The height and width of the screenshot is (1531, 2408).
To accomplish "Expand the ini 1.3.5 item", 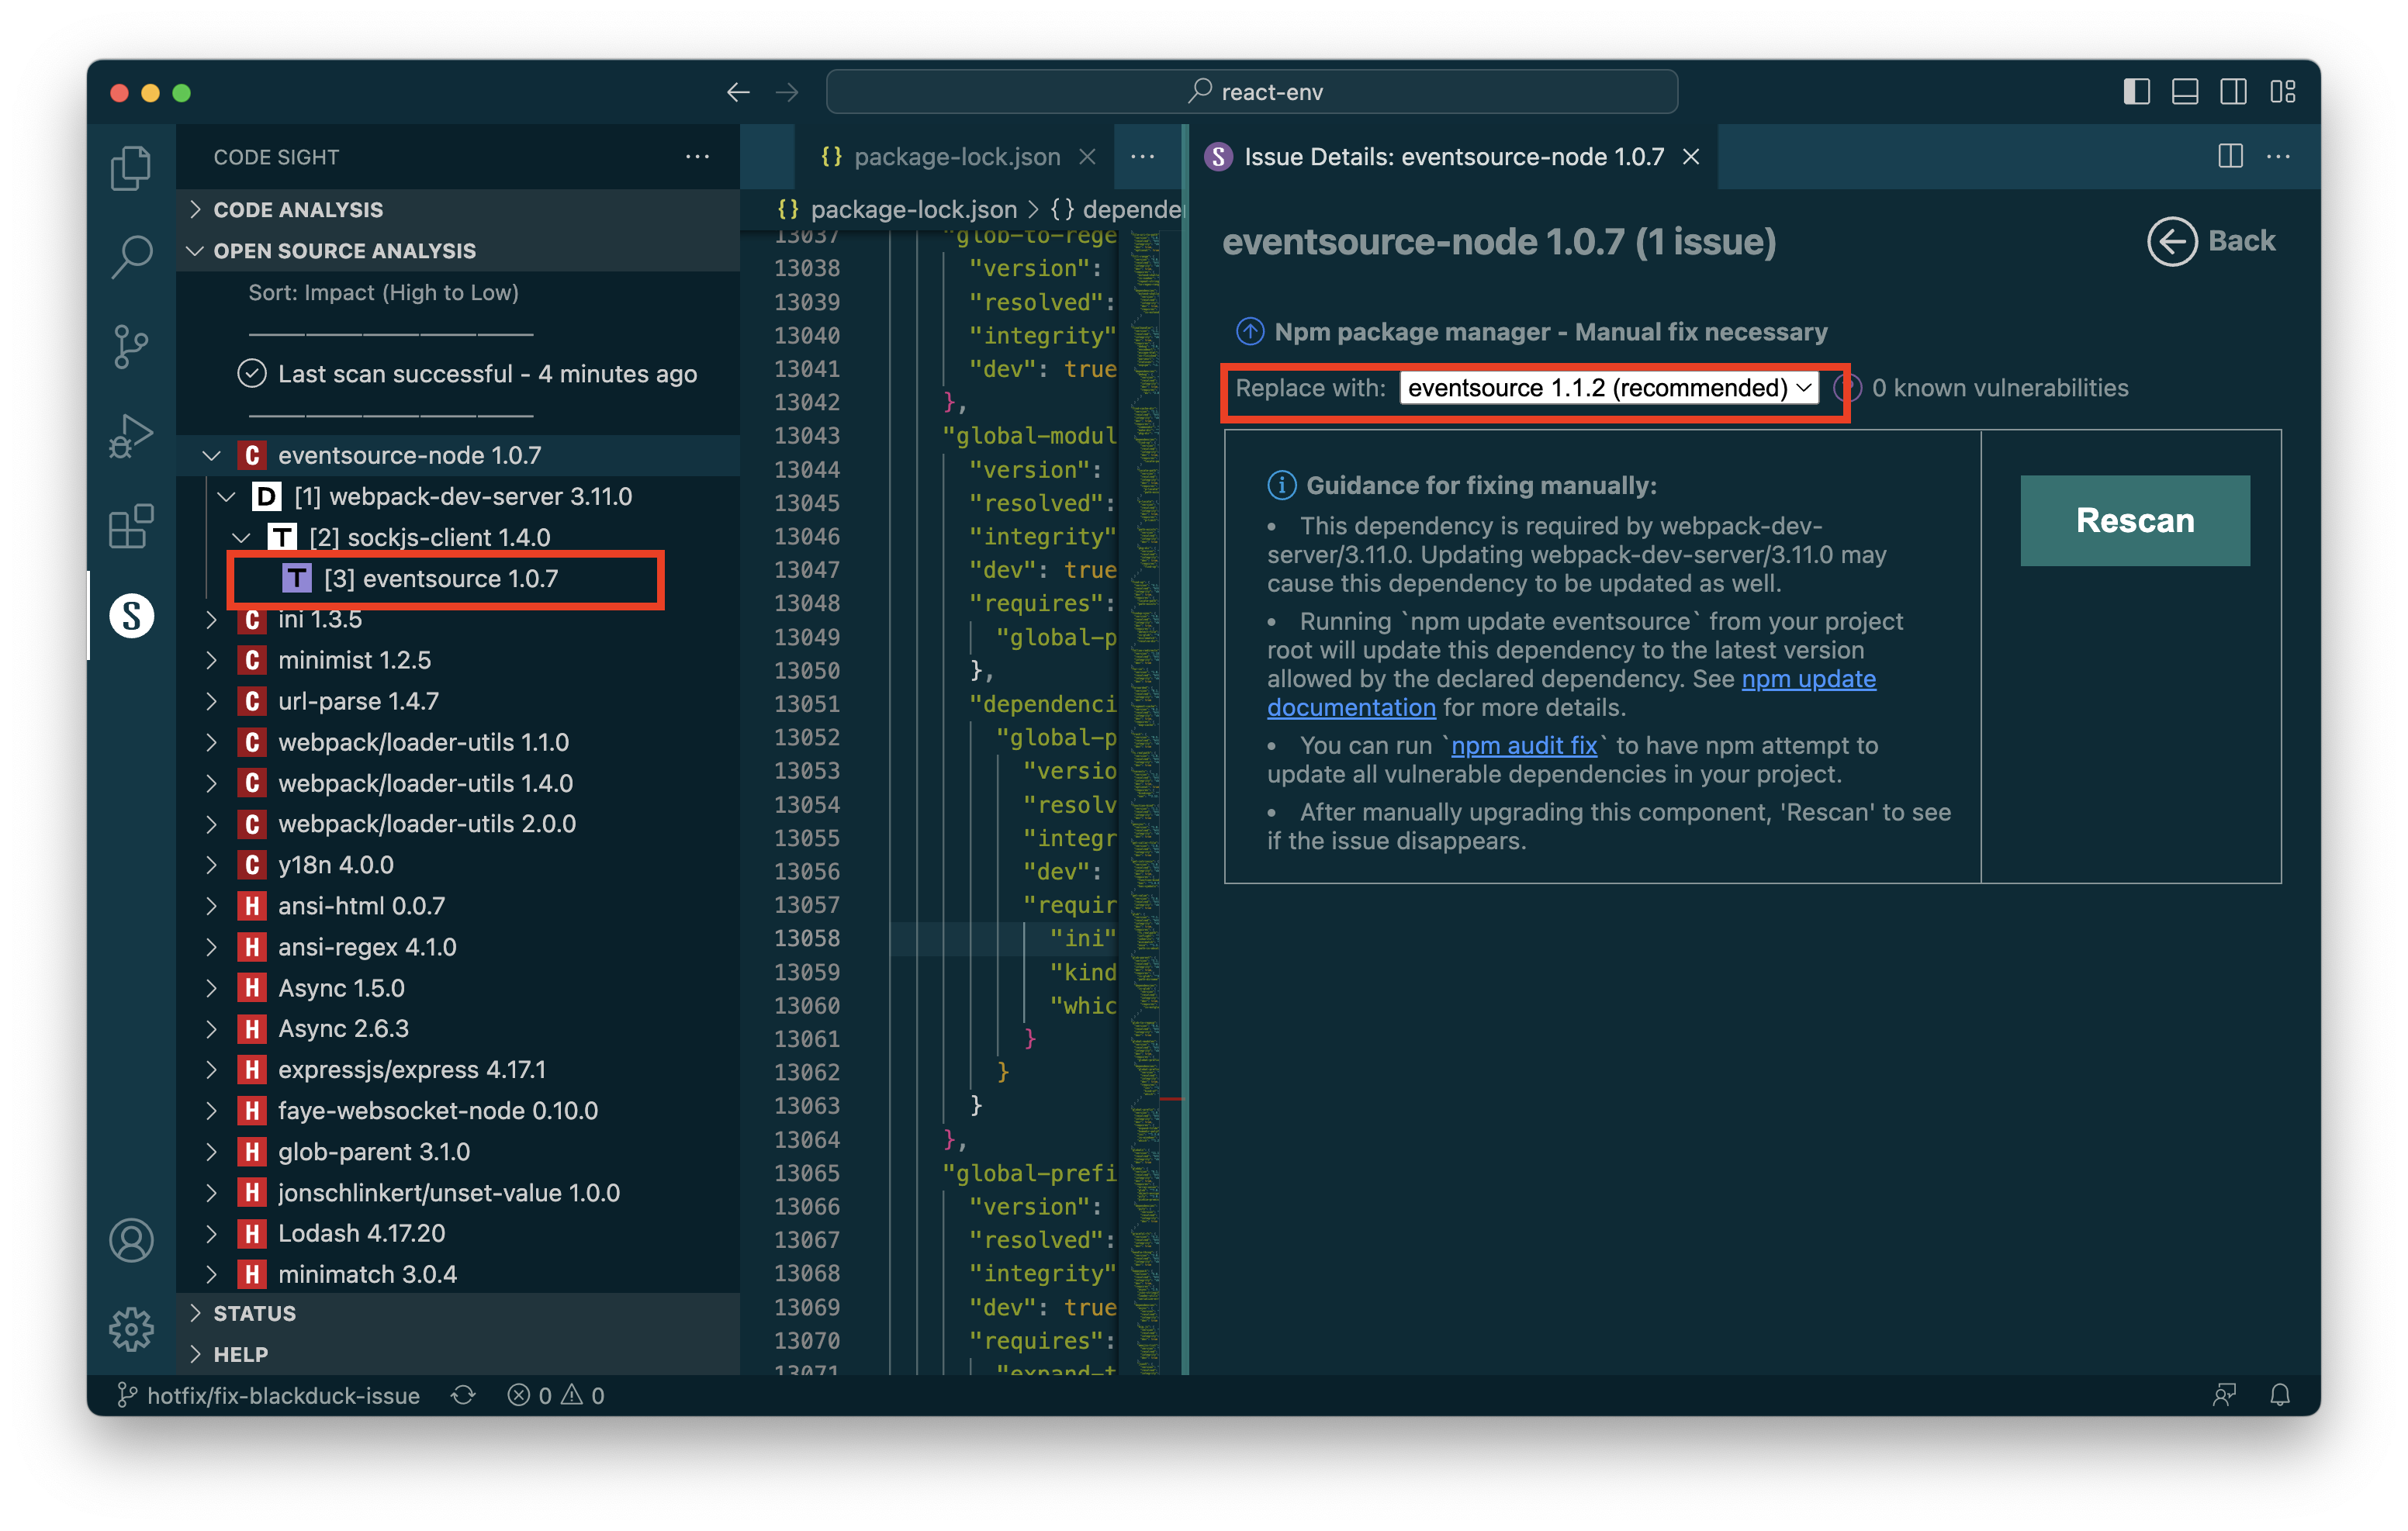I will tap(212, 619).
